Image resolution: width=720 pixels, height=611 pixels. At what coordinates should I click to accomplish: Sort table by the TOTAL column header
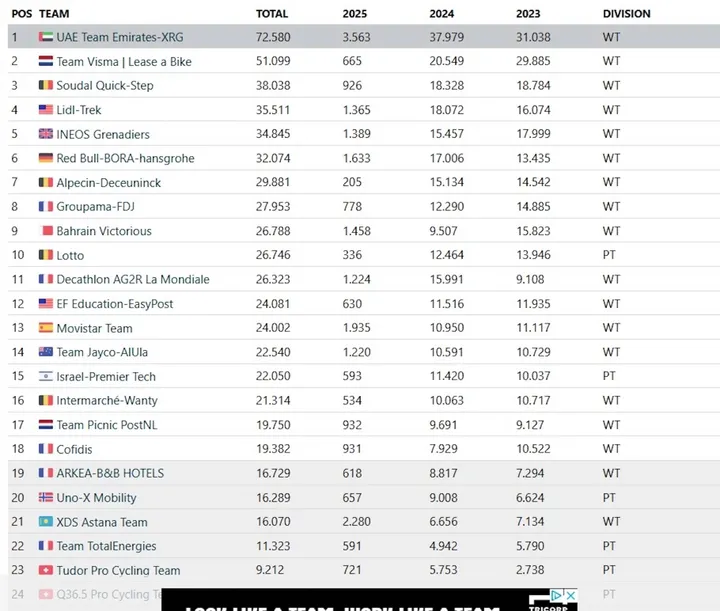[x=272, y=14]
